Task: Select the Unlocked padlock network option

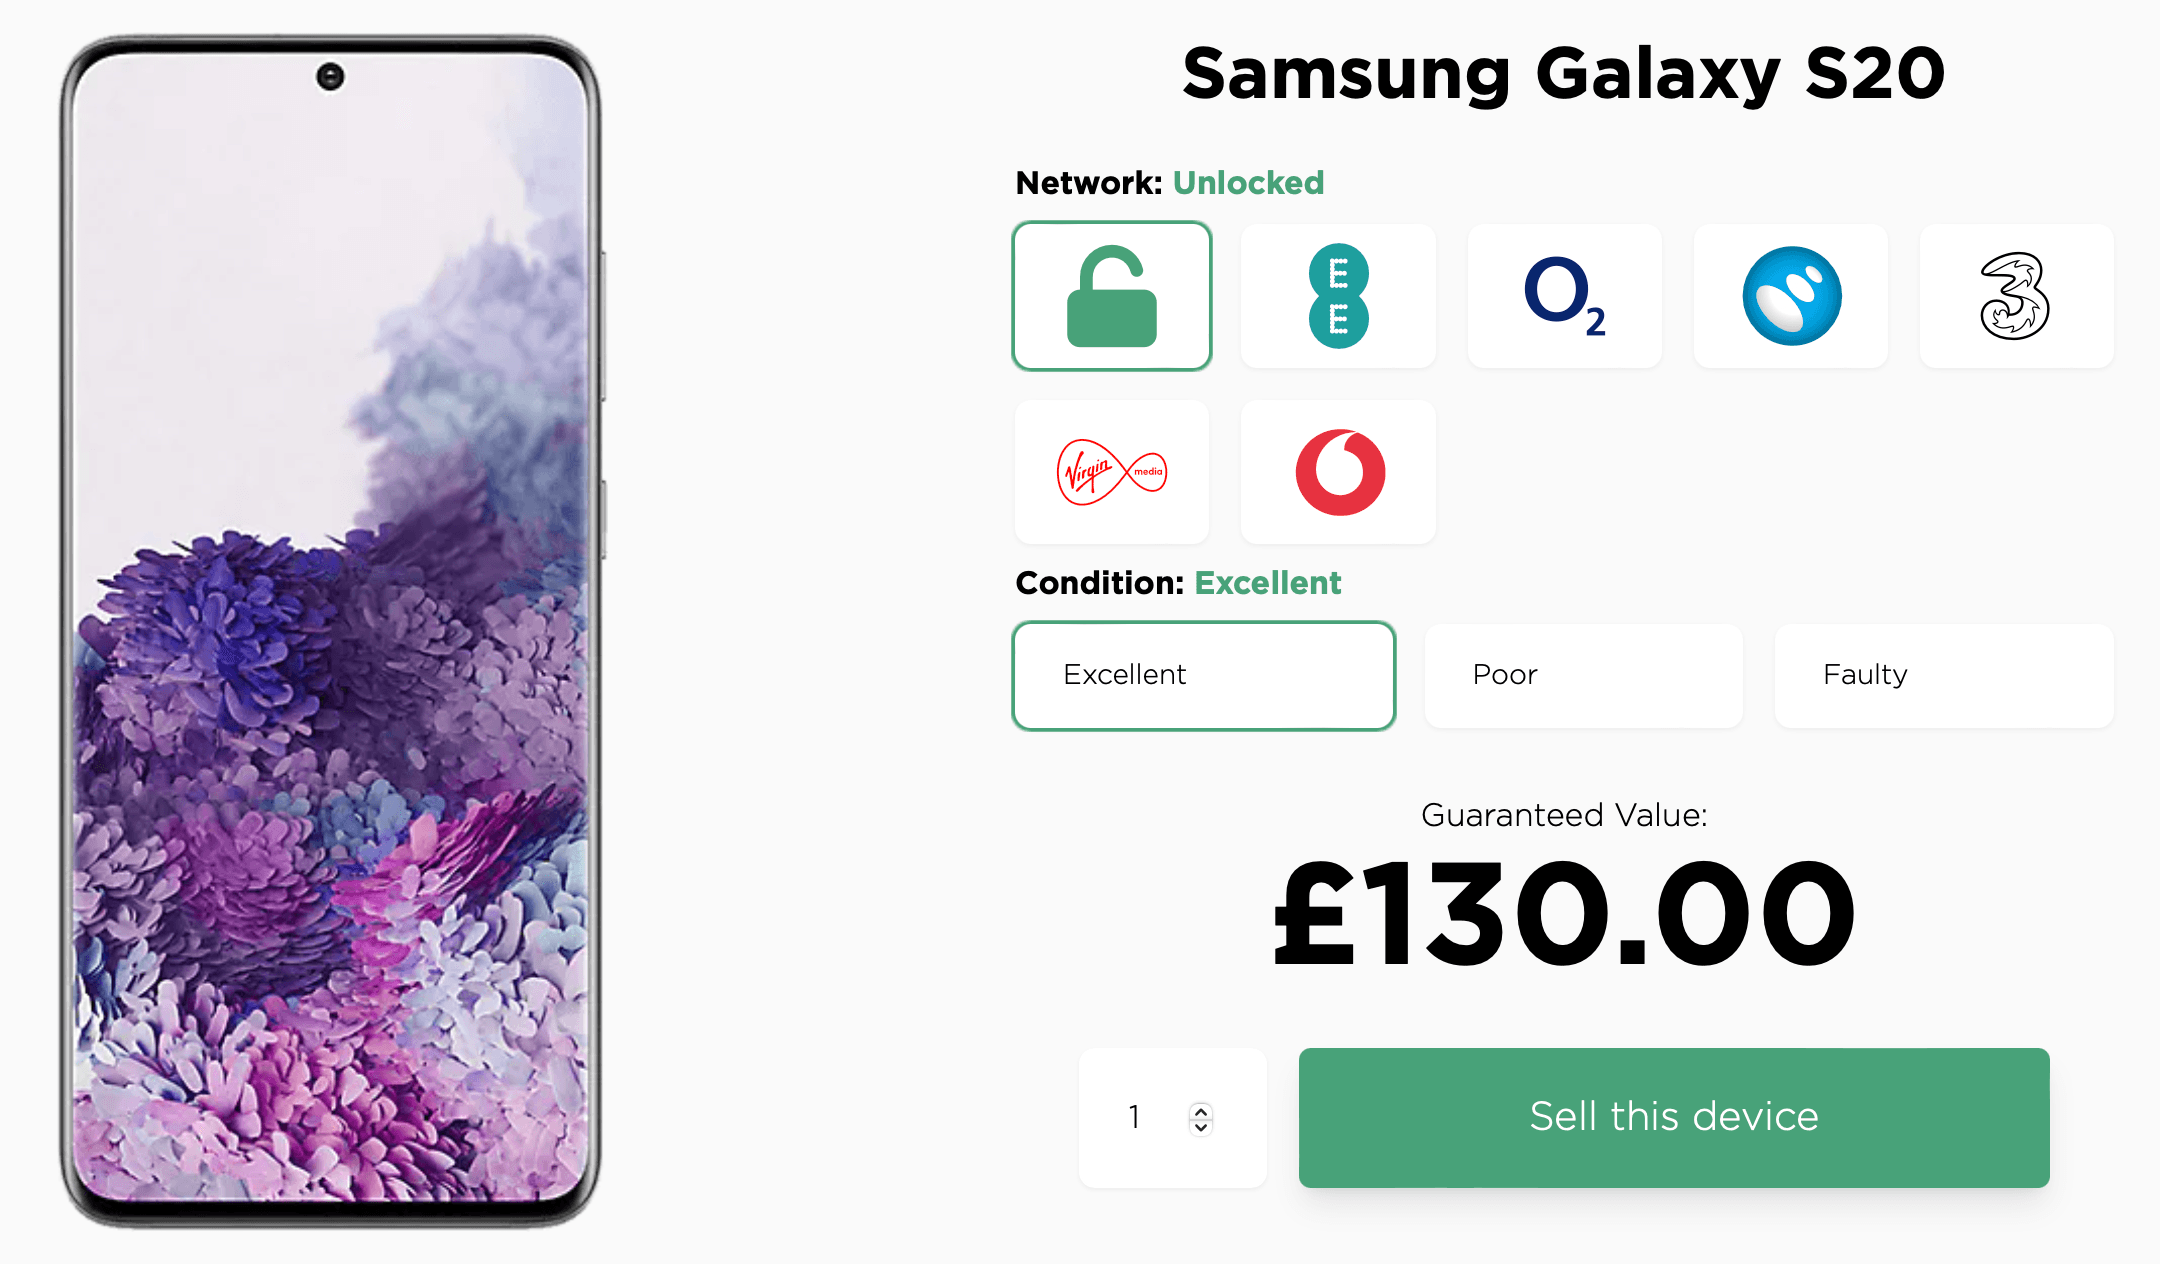Action: [1112, 296]
